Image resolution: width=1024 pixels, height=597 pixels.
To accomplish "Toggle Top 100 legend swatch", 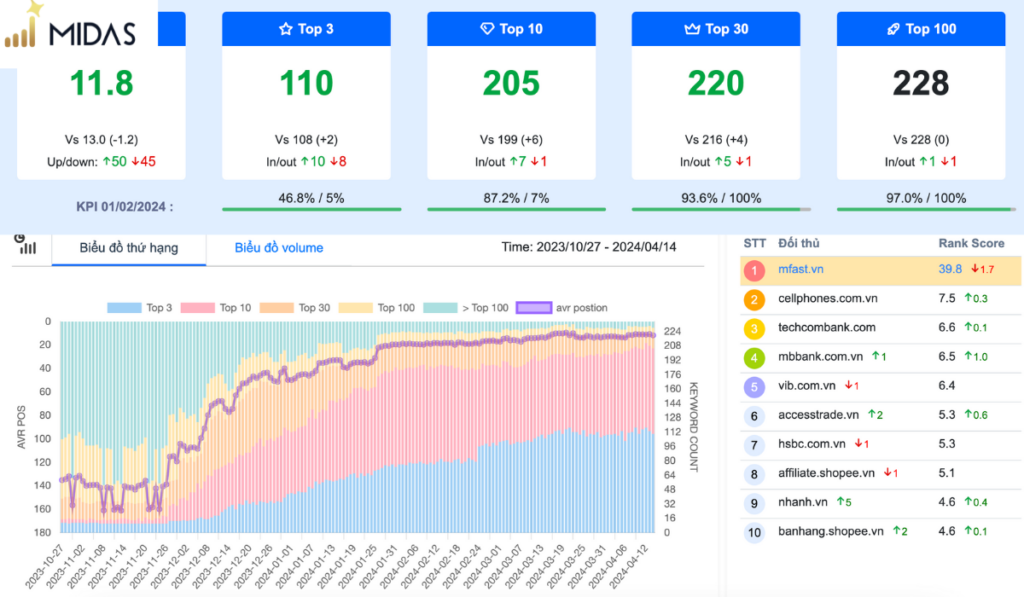I will point(355,308).
